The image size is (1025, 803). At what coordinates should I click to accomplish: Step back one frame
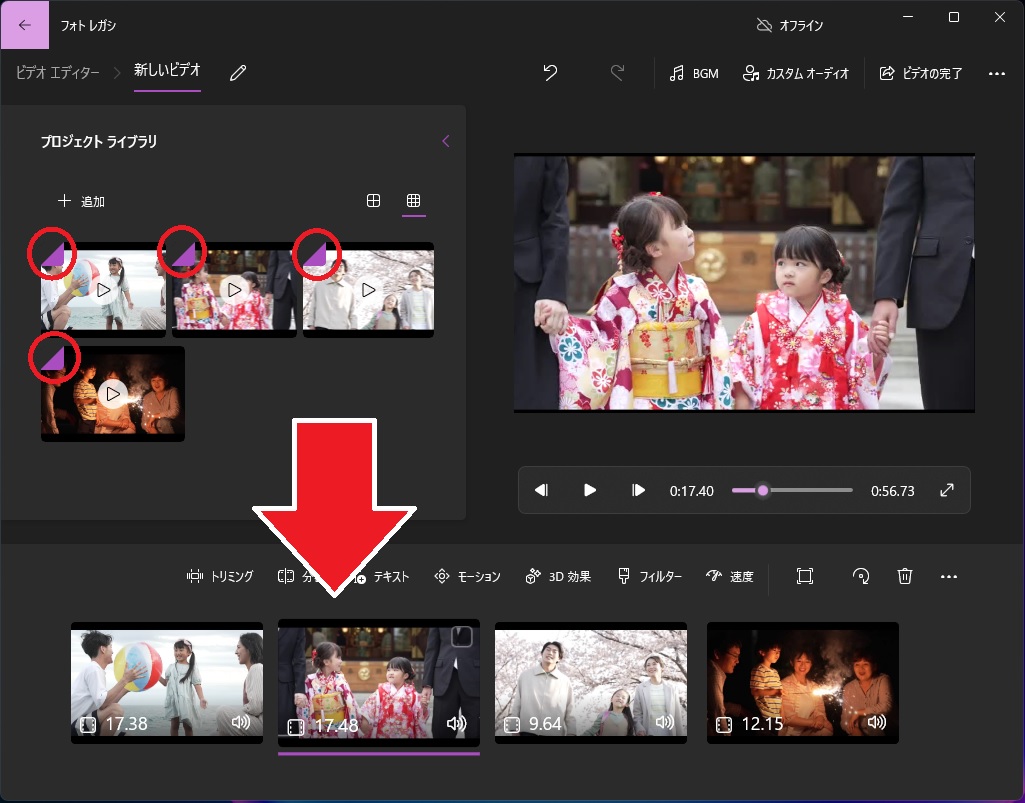[541, 490]
